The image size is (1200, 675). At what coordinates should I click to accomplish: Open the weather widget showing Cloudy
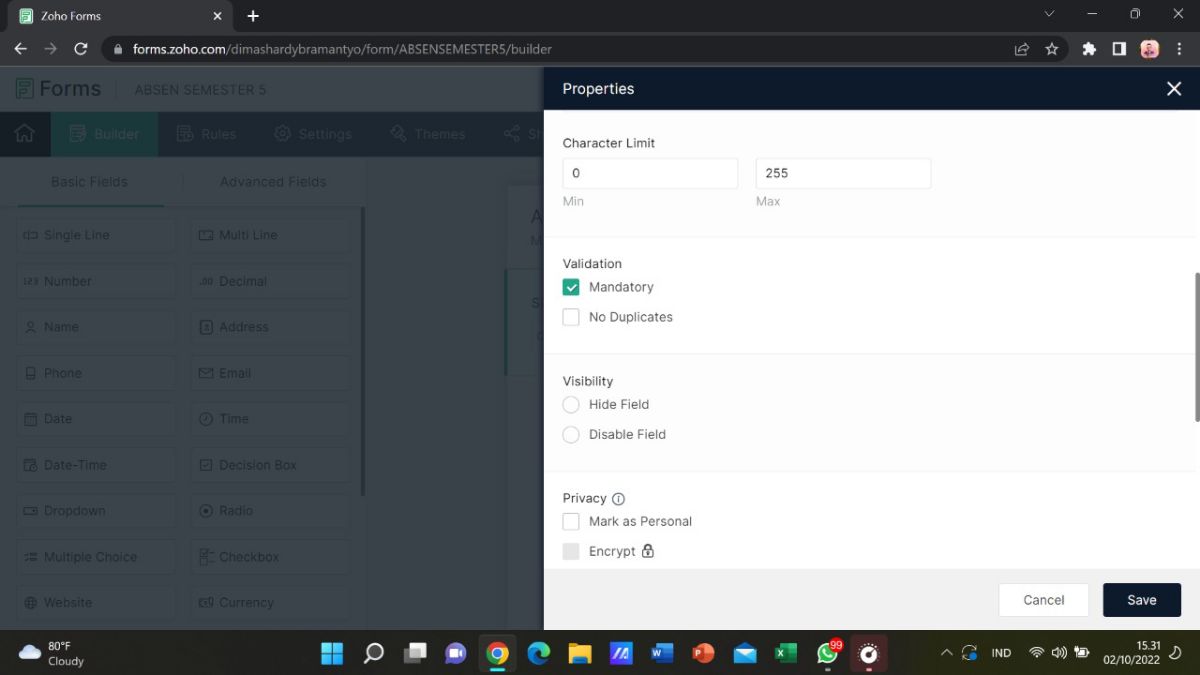coord(52,653)
